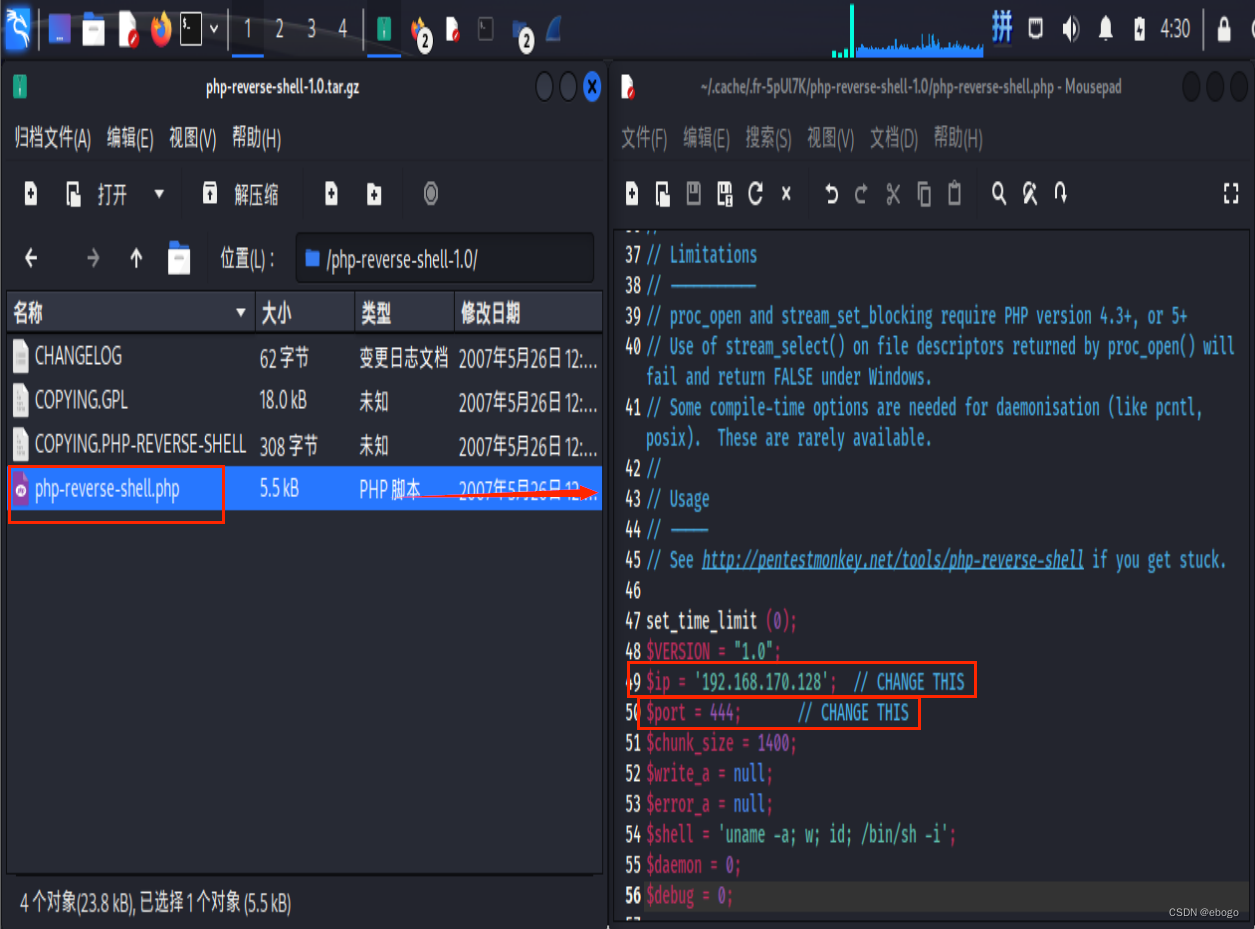Click the add folder icon in archive manager
Viewport: 1255px width, 929px height.
(374, 194)
